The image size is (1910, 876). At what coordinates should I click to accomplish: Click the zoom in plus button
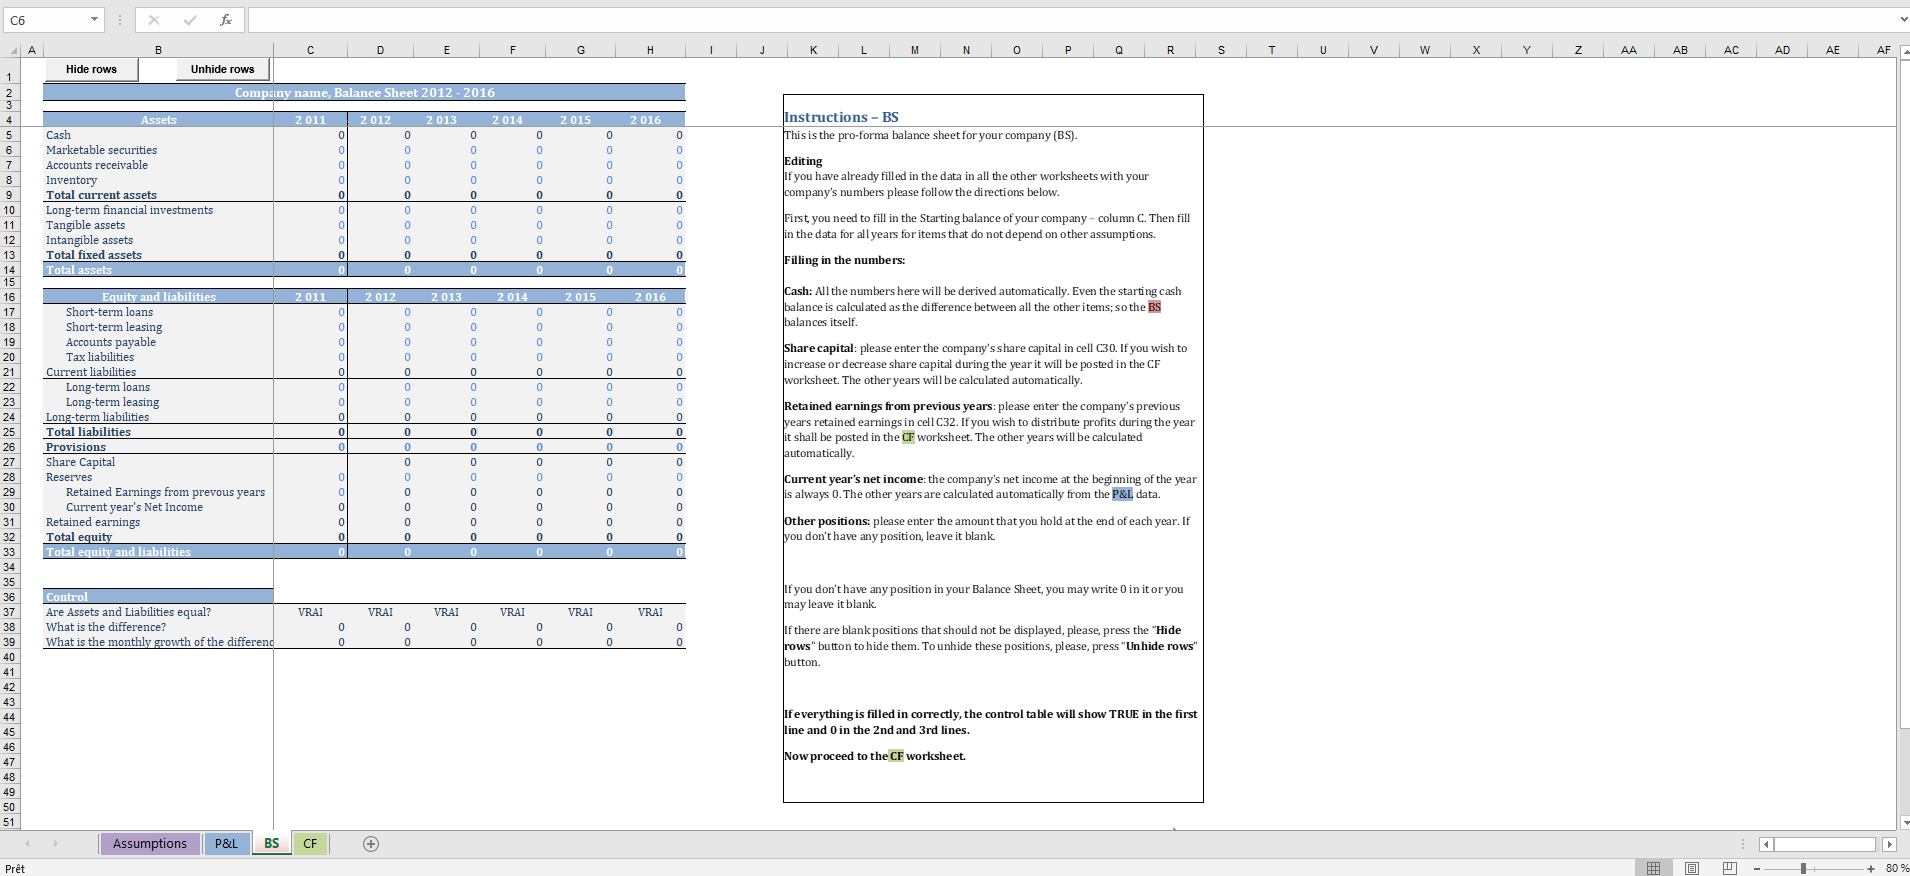pyautogui.click(x=1871, y=869)
